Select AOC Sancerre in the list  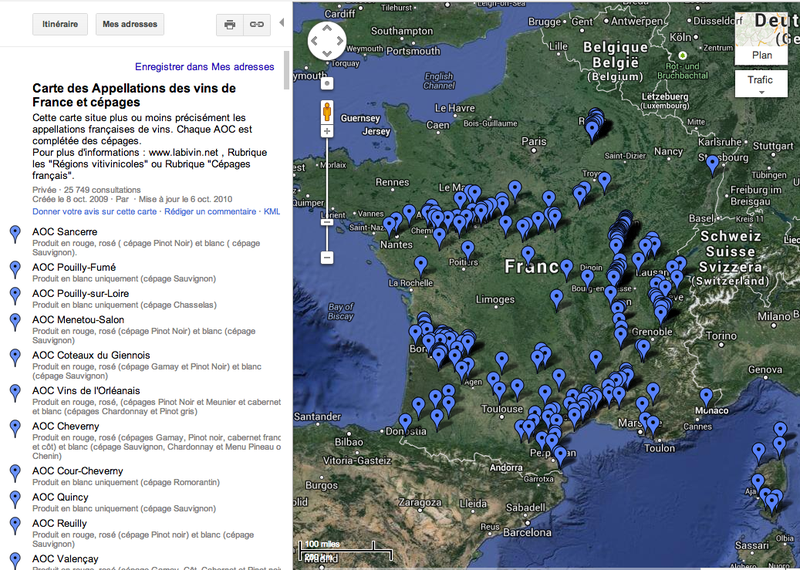(x=64, y=232)
